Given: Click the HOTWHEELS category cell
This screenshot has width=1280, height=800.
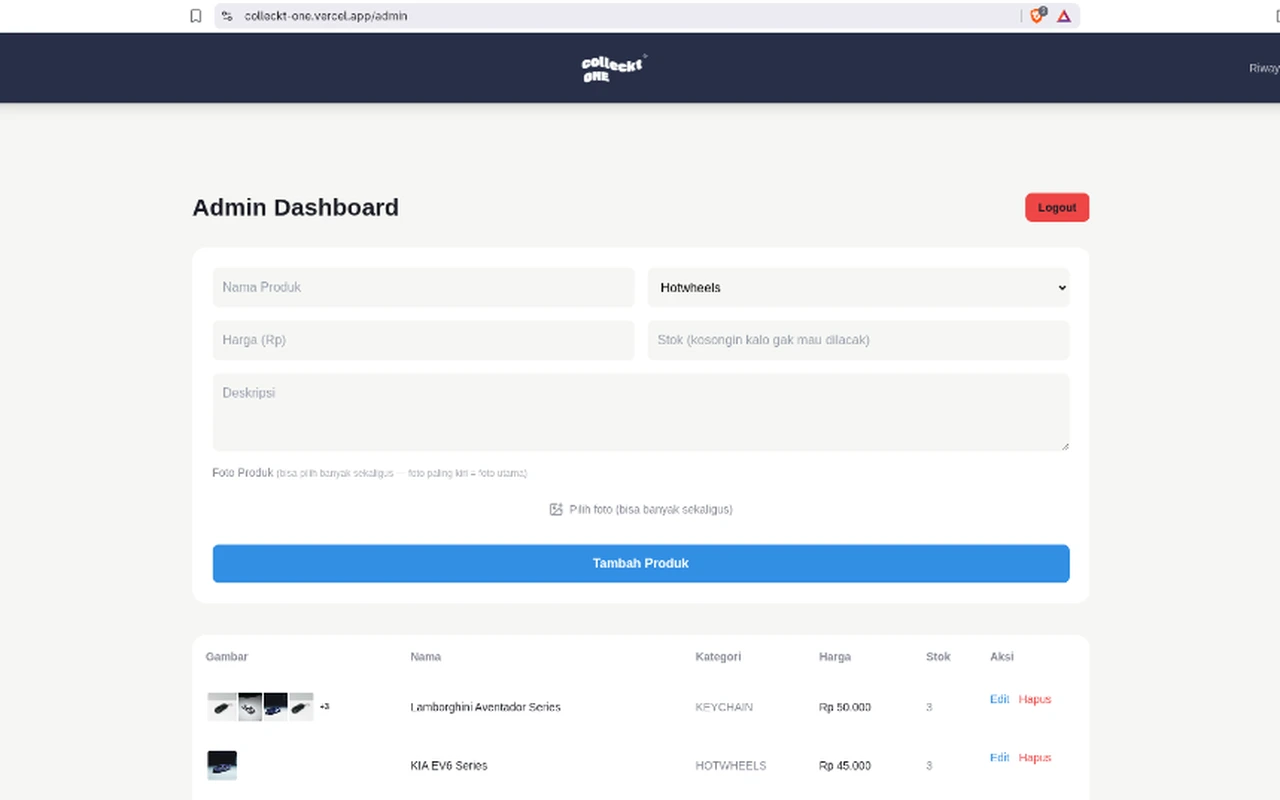Looking at the screenshot, I should (x=731, y=765).
